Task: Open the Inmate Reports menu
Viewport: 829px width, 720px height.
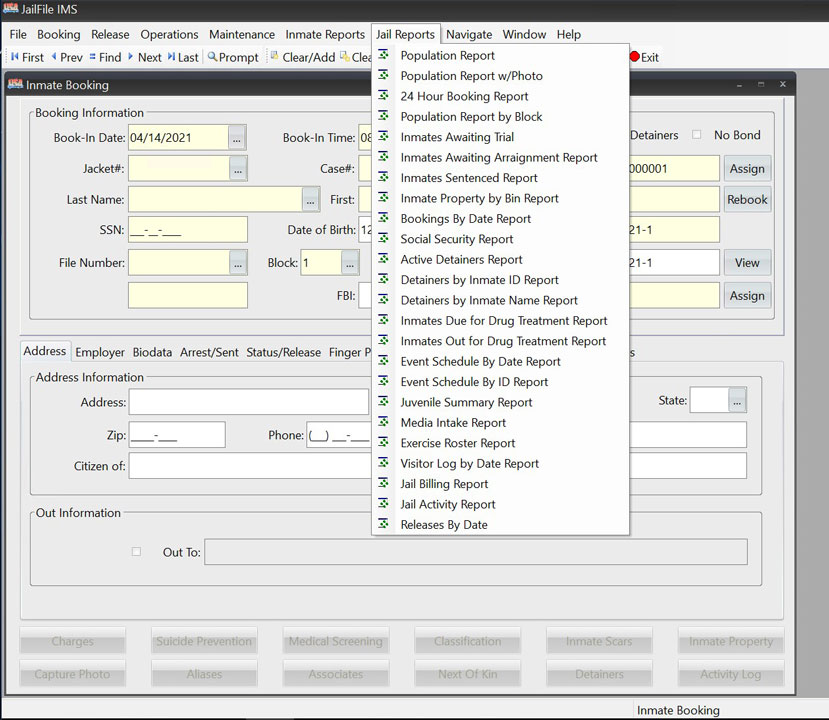Action: click(x=325, y=34)
